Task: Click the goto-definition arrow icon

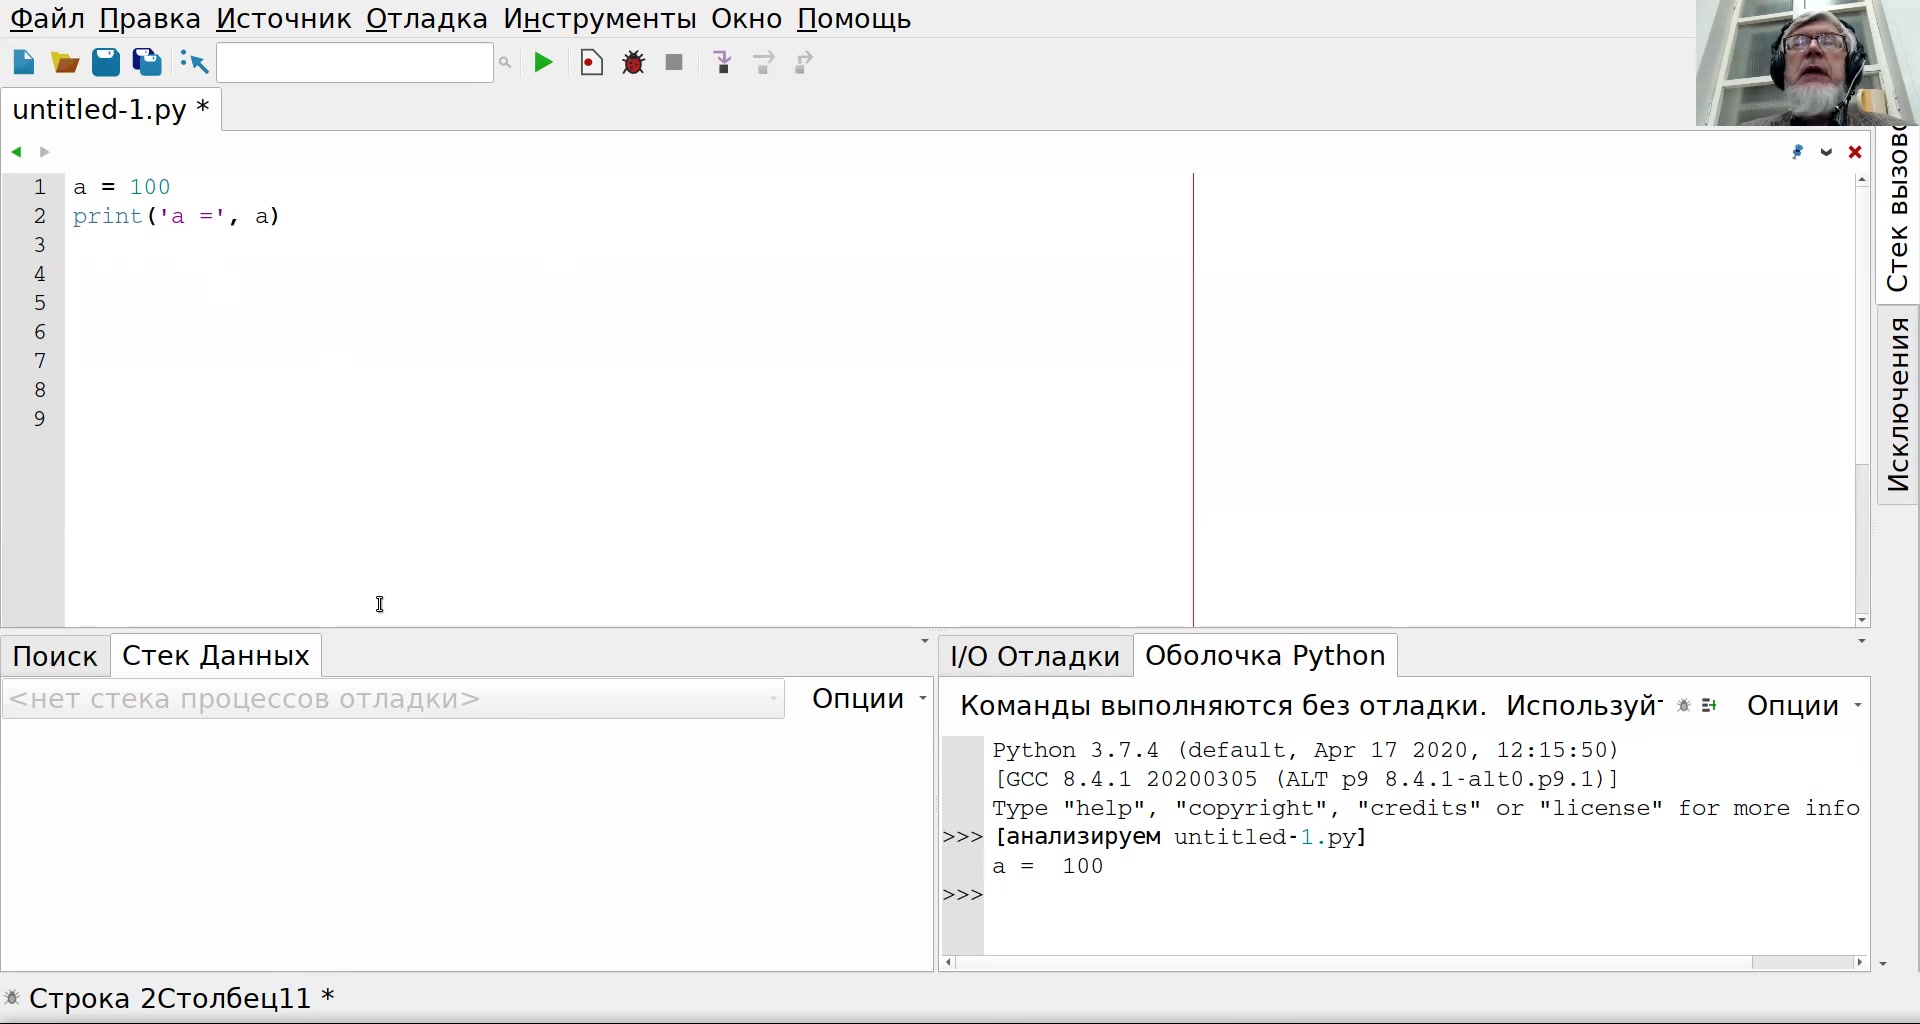Action: 194,63
